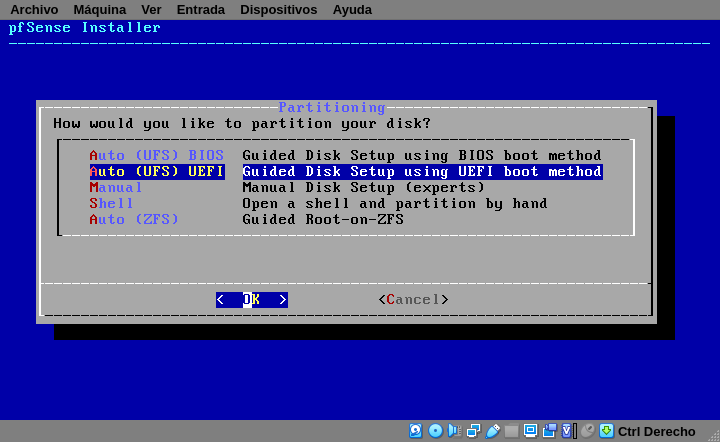Click the gray shared folders icon
The height and width of the screenshot is (442, 720).
511,431
